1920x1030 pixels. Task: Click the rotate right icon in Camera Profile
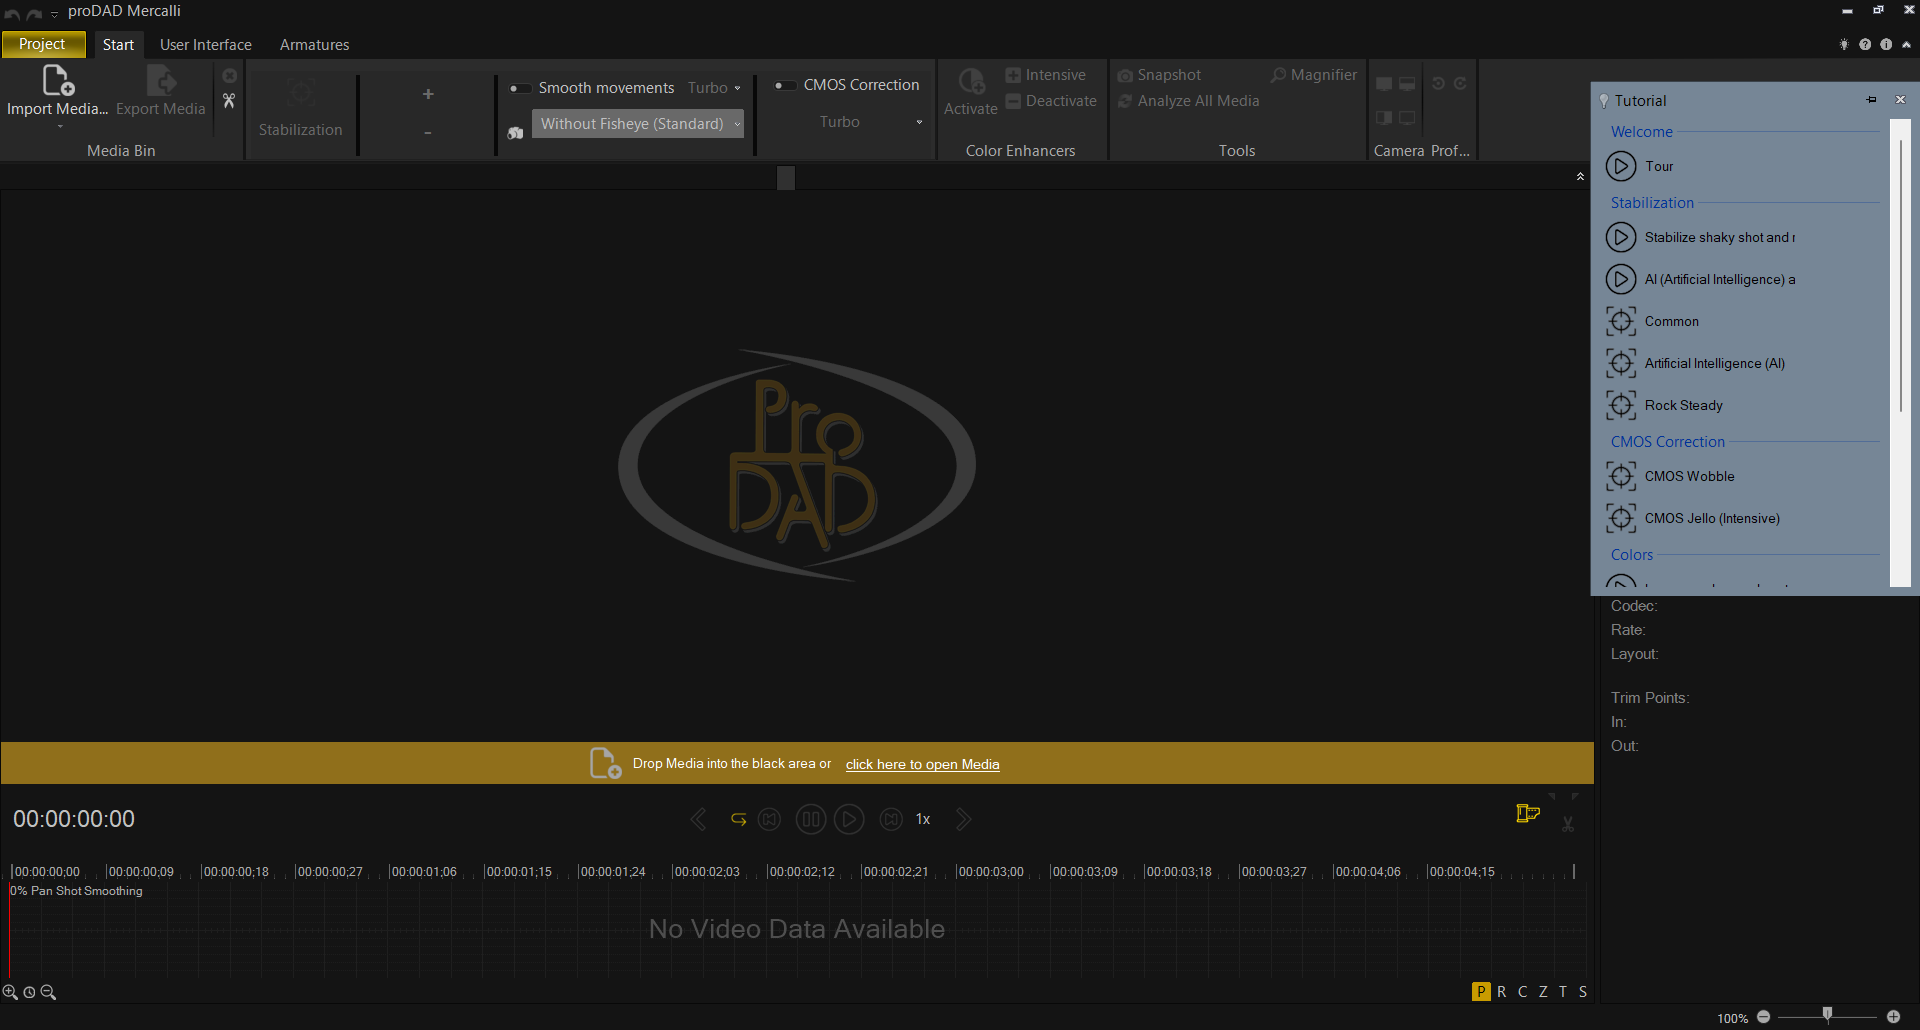tap(1460, 83)
